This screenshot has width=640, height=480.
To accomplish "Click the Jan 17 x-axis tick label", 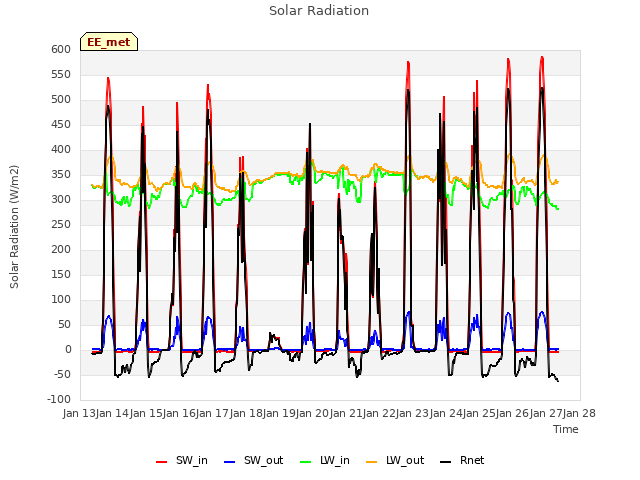I will click(x=213, y=413).
